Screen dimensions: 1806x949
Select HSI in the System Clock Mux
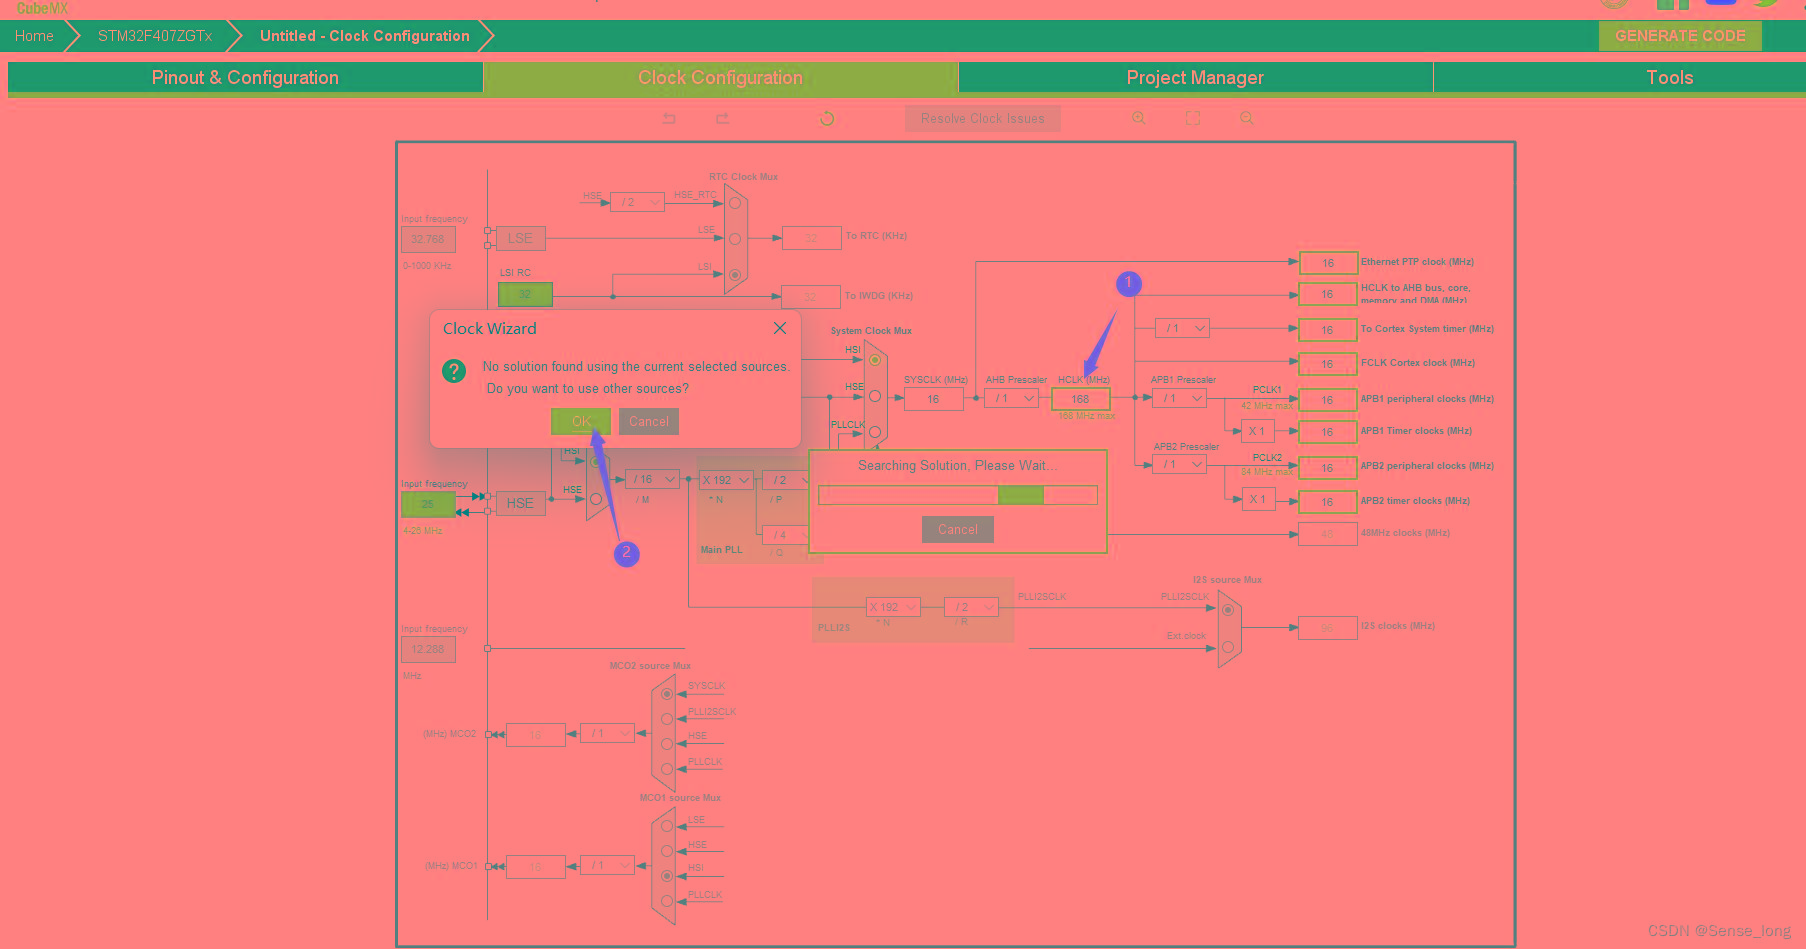click(875, 360)
